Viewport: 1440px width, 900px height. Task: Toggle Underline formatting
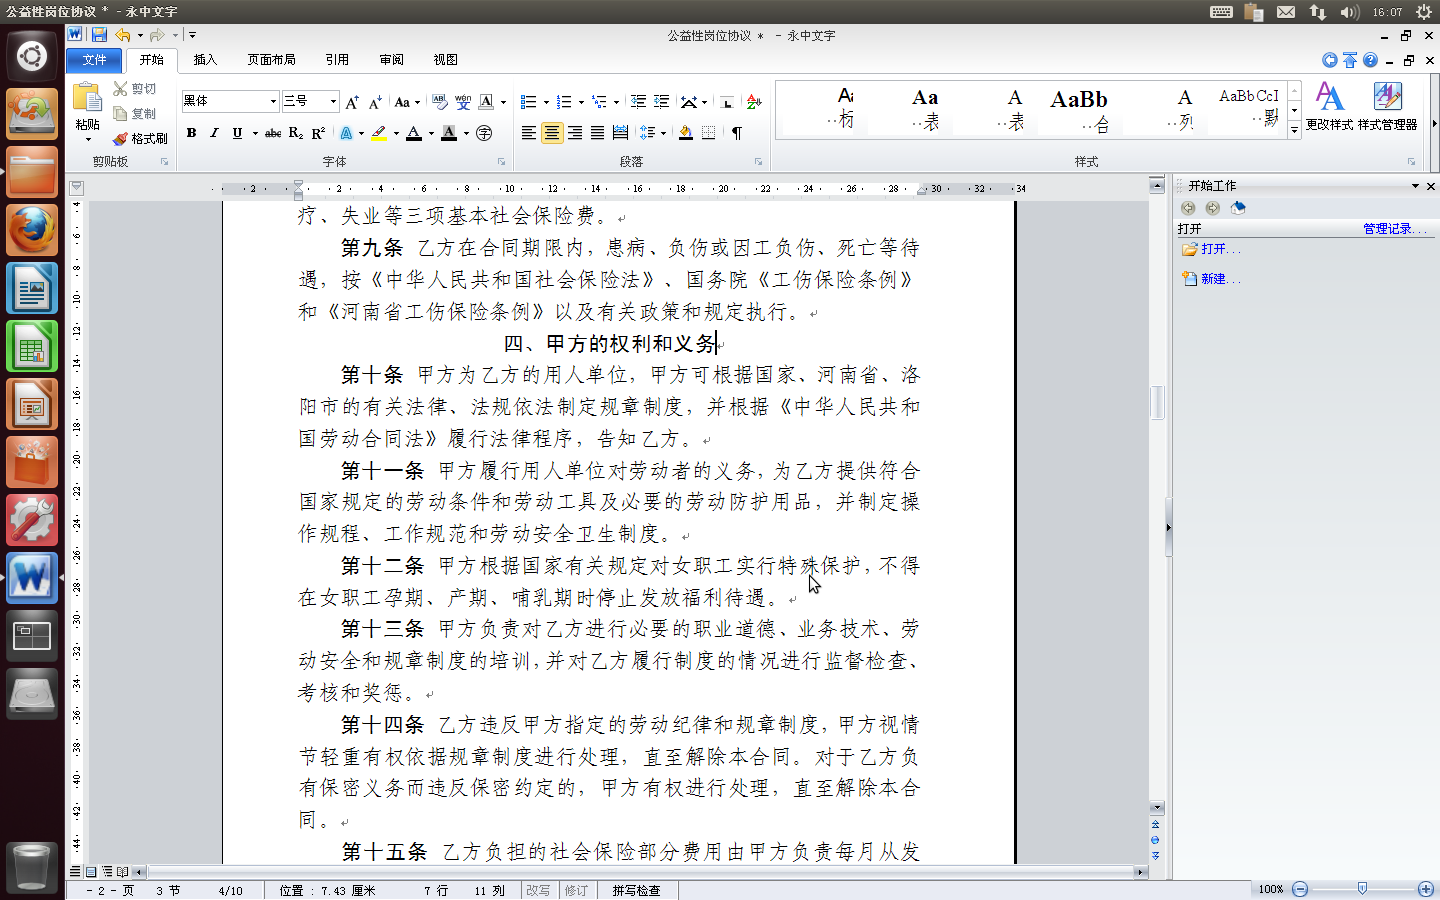(x=237, y=133)
